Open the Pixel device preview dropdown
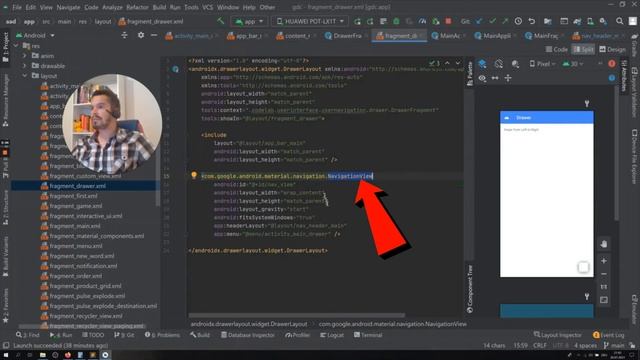Screen dimensions: 640x360 (x=542, y=64)
